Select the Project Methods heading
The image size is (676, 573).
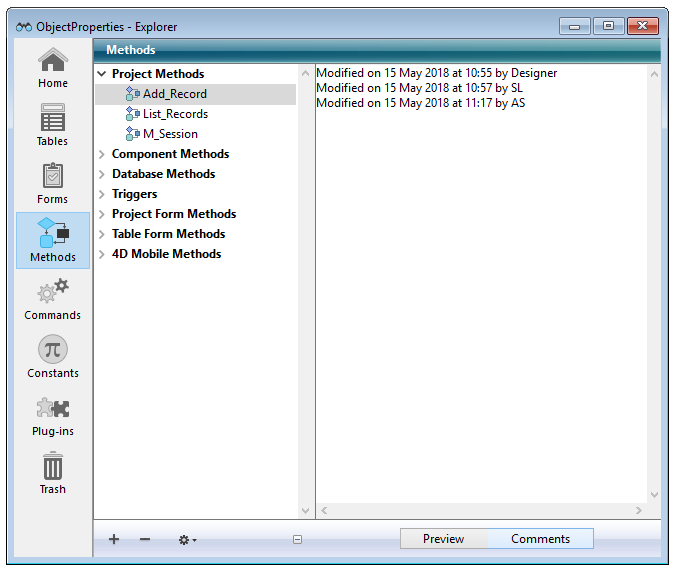pos(158,74)
